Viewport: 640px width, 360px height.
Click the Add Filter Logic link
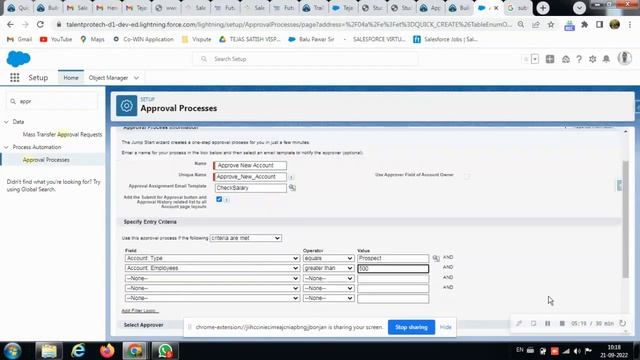click(139, 311)
